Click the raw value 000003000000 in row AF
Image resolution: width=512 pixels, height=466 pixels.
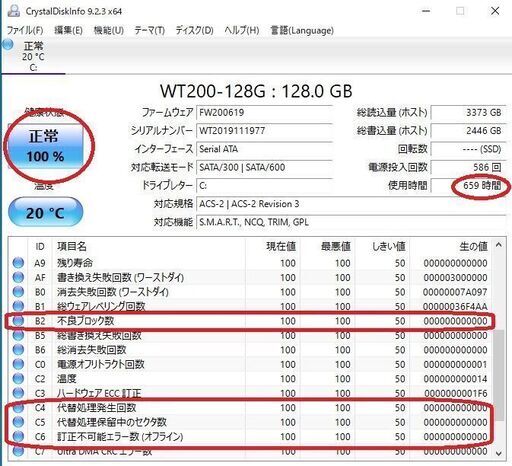(x=455, y=277)
